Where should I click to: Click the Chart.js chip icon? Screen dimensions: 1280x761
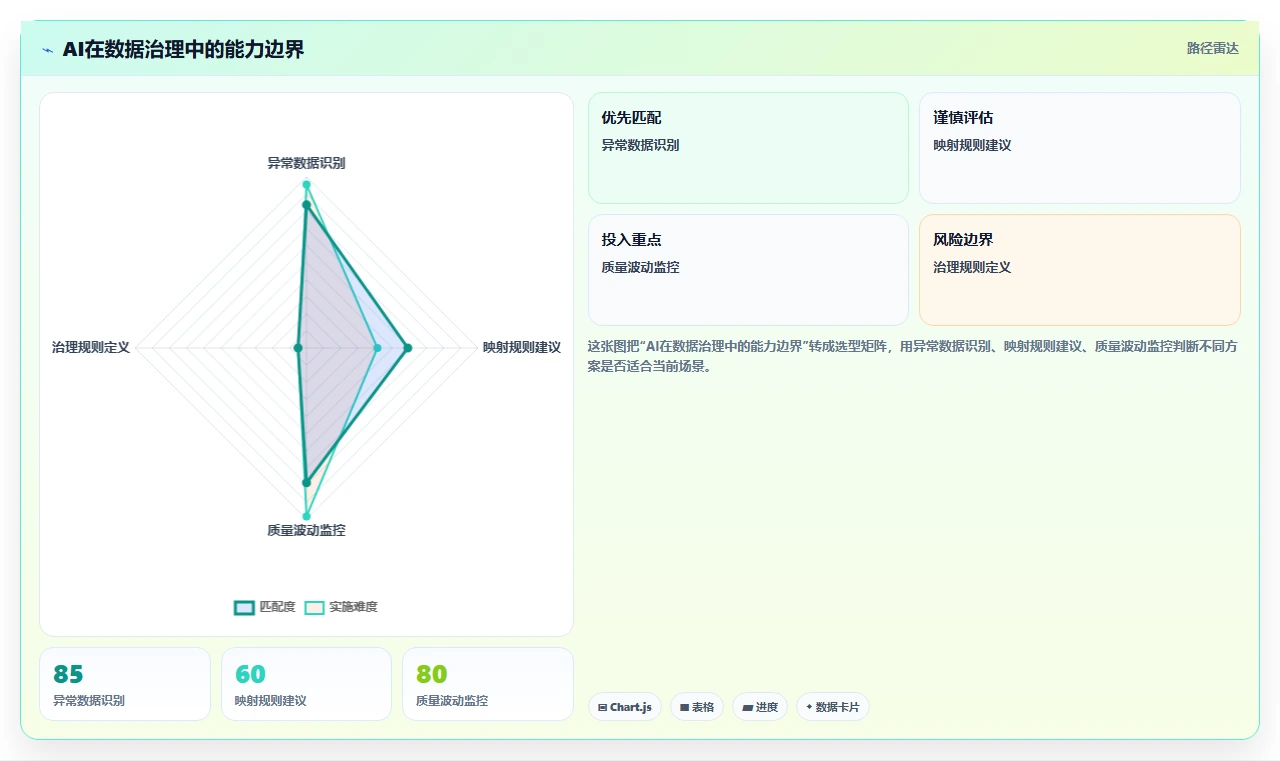click(x=602, y=707)
